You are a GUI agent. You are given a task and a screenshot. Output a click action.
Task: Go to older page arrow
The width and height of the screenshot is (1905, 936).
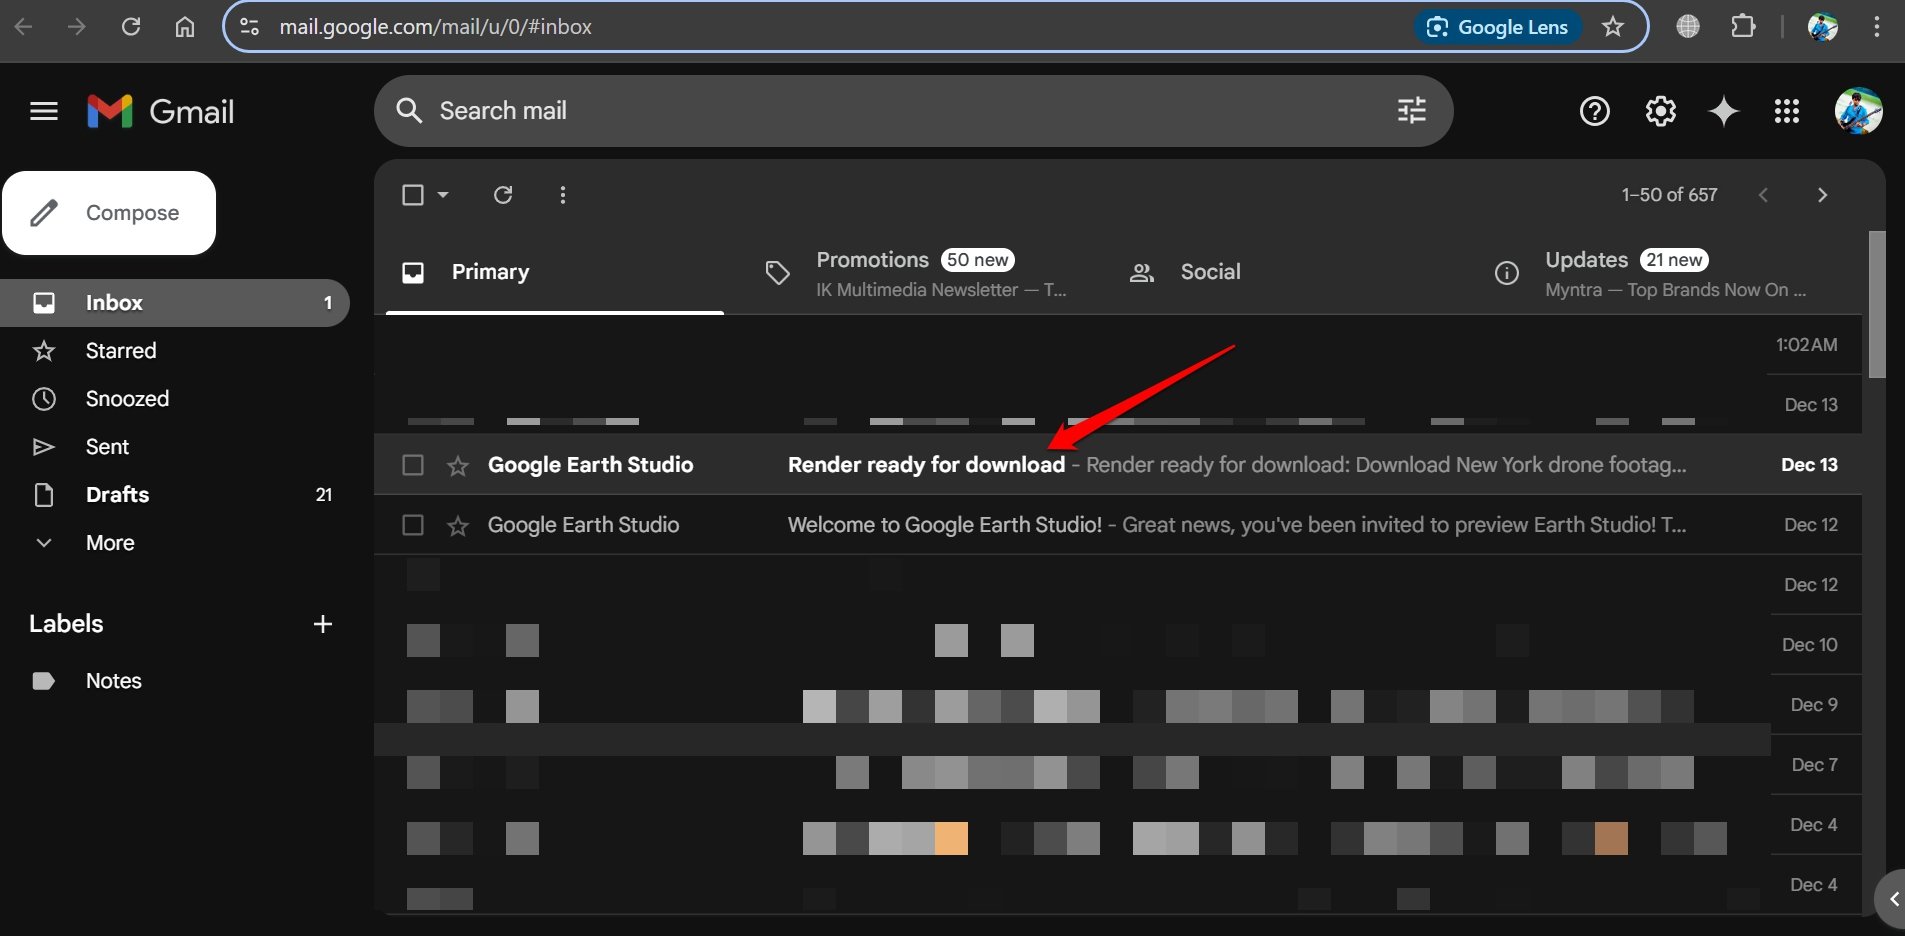pos(1822,195)
